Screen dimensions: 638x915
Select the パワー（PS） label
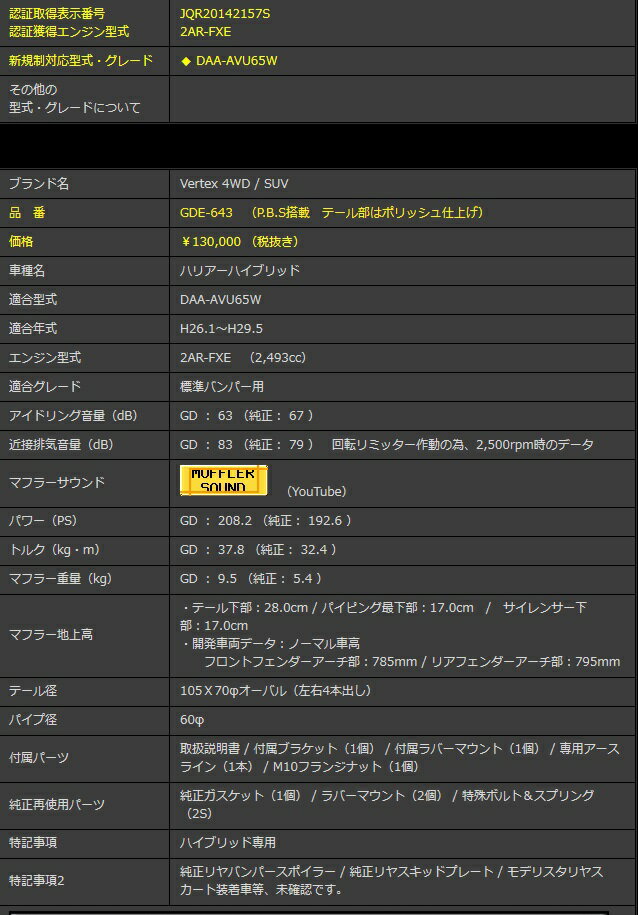tap(43, 521)
